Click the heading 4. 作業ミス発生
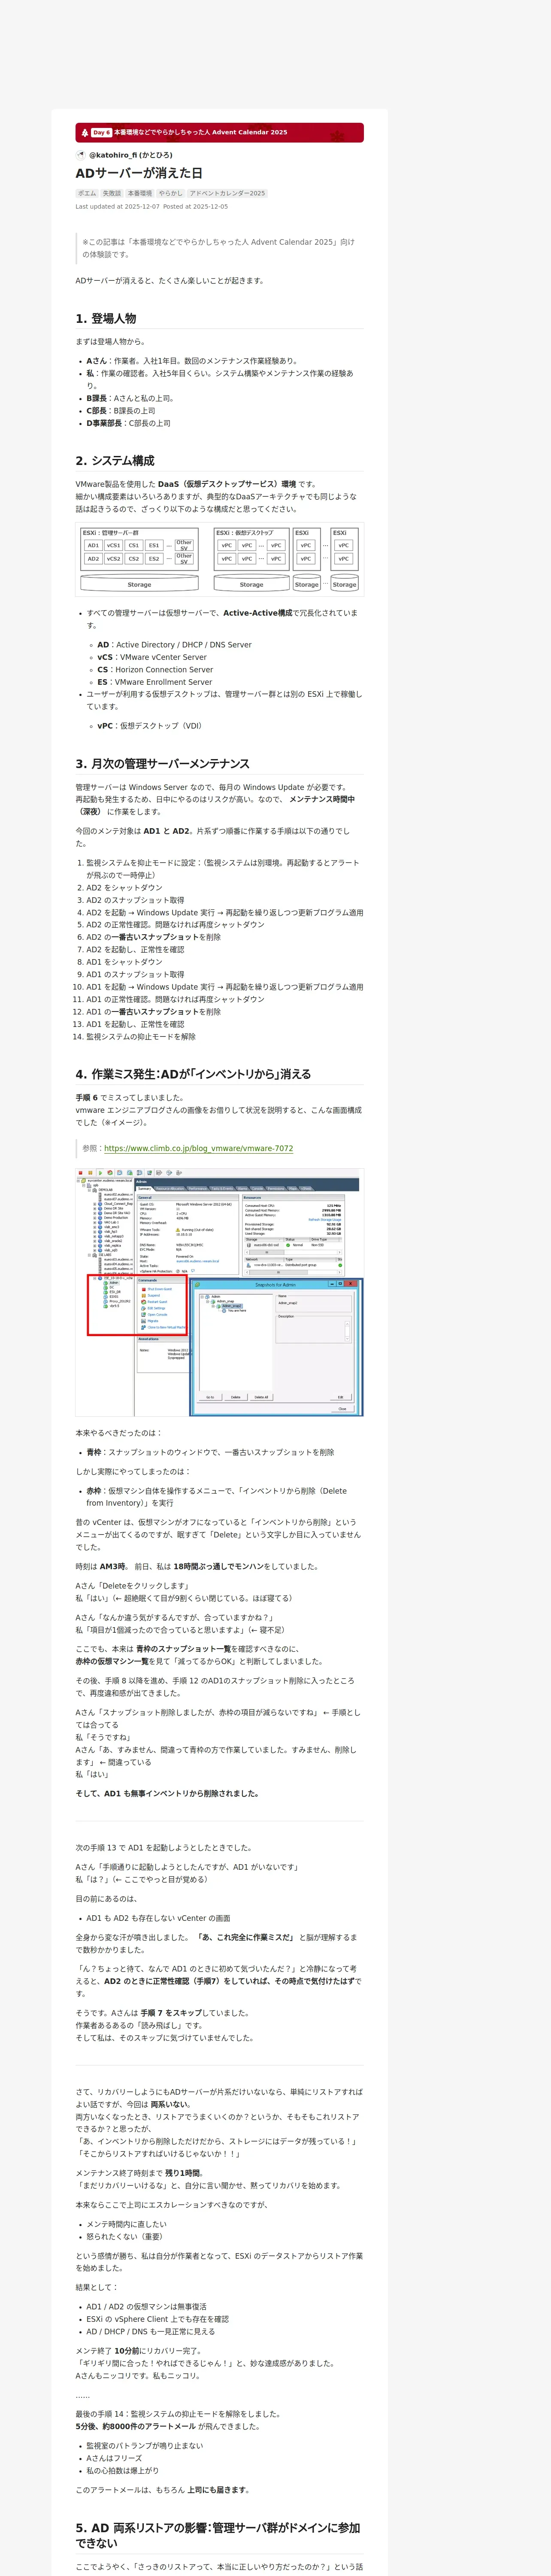This screenshot has height=2576, width=551. (193, 1074)
